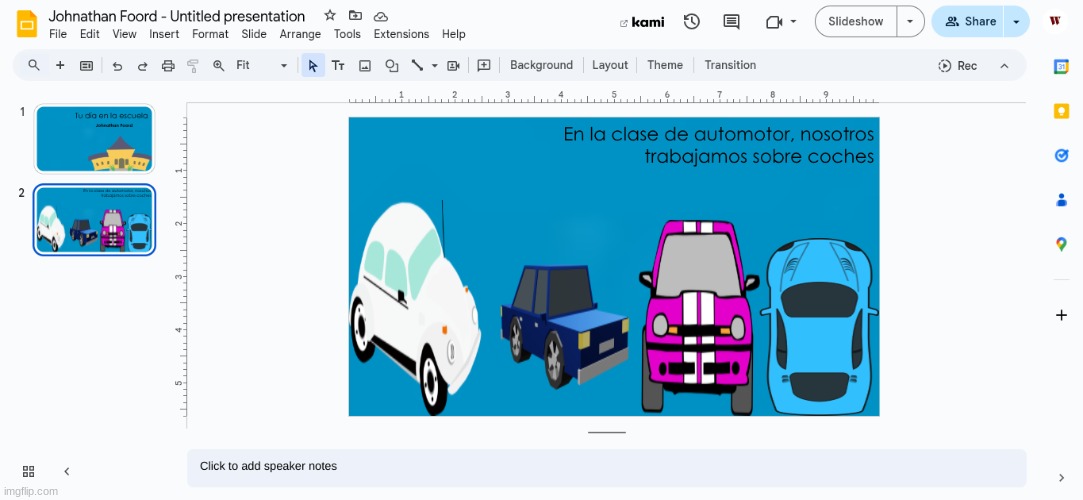1083x500 pixels.
Task: Open Google Keep side panel icon
Action: (1061, 111)
